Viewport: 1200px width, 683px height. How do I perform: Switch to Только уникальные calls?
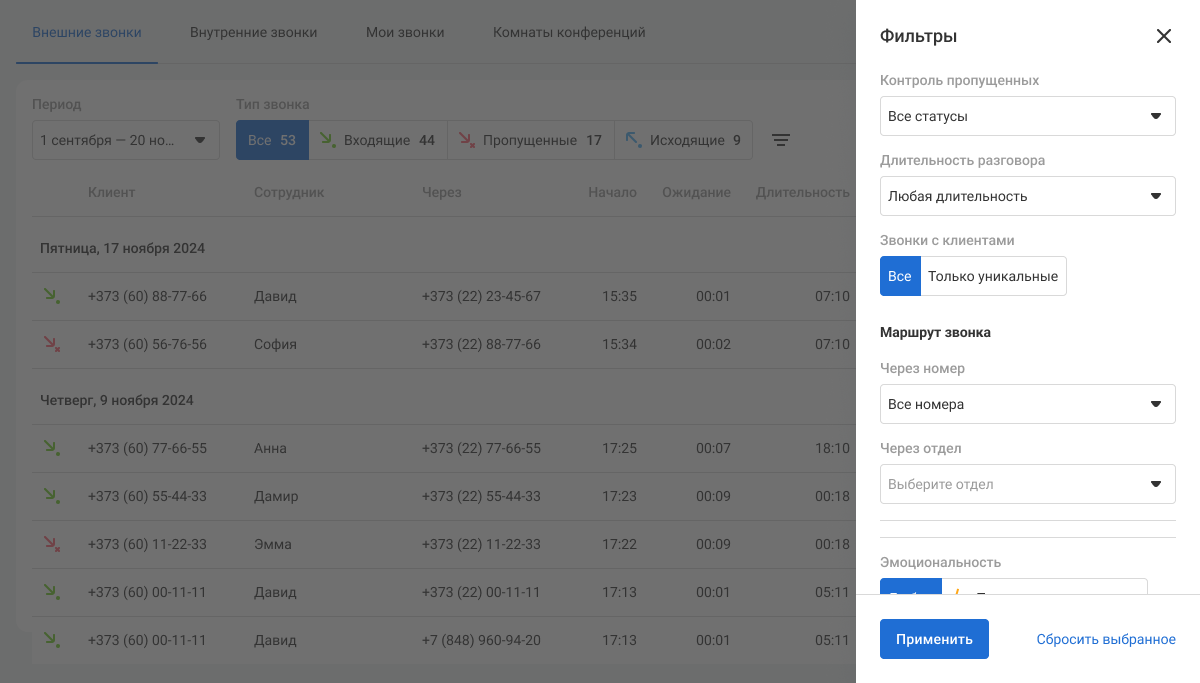pyautogui.click(x=992, y=276)
